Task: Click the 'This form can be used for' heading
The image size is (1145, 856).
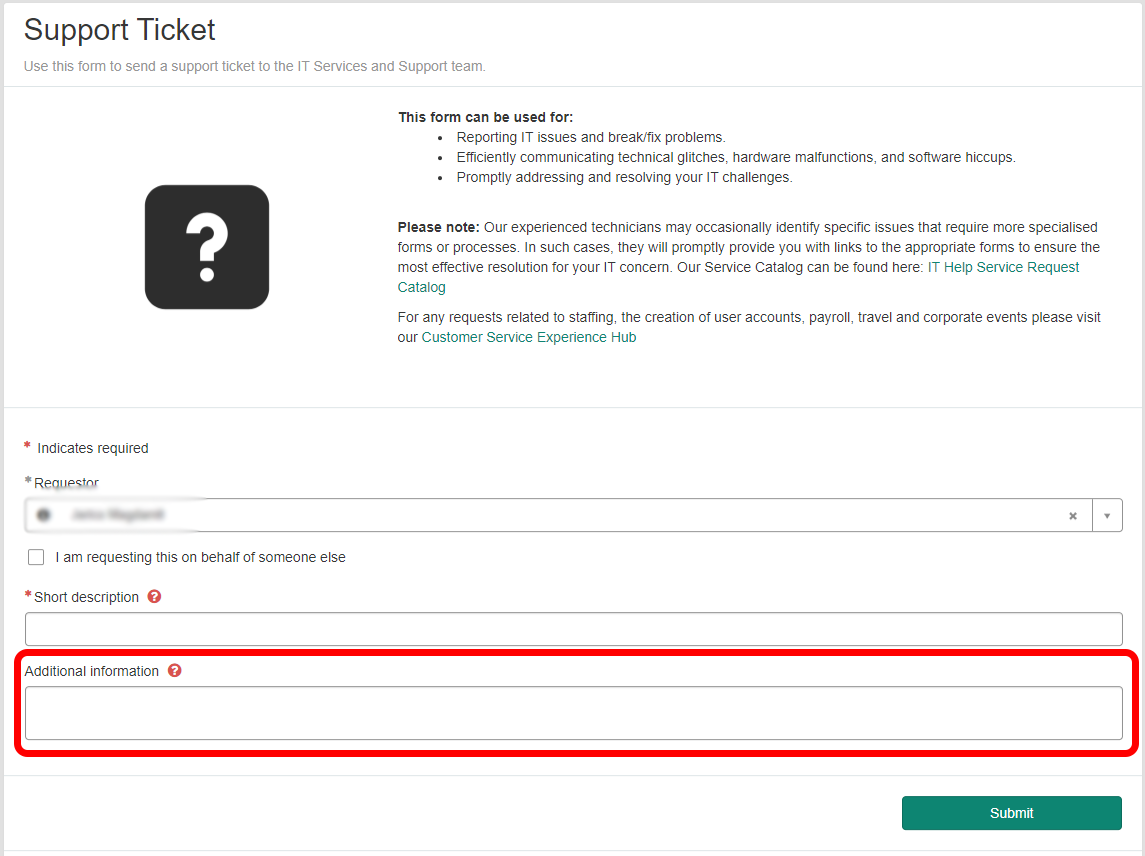Action: point(486,117)
